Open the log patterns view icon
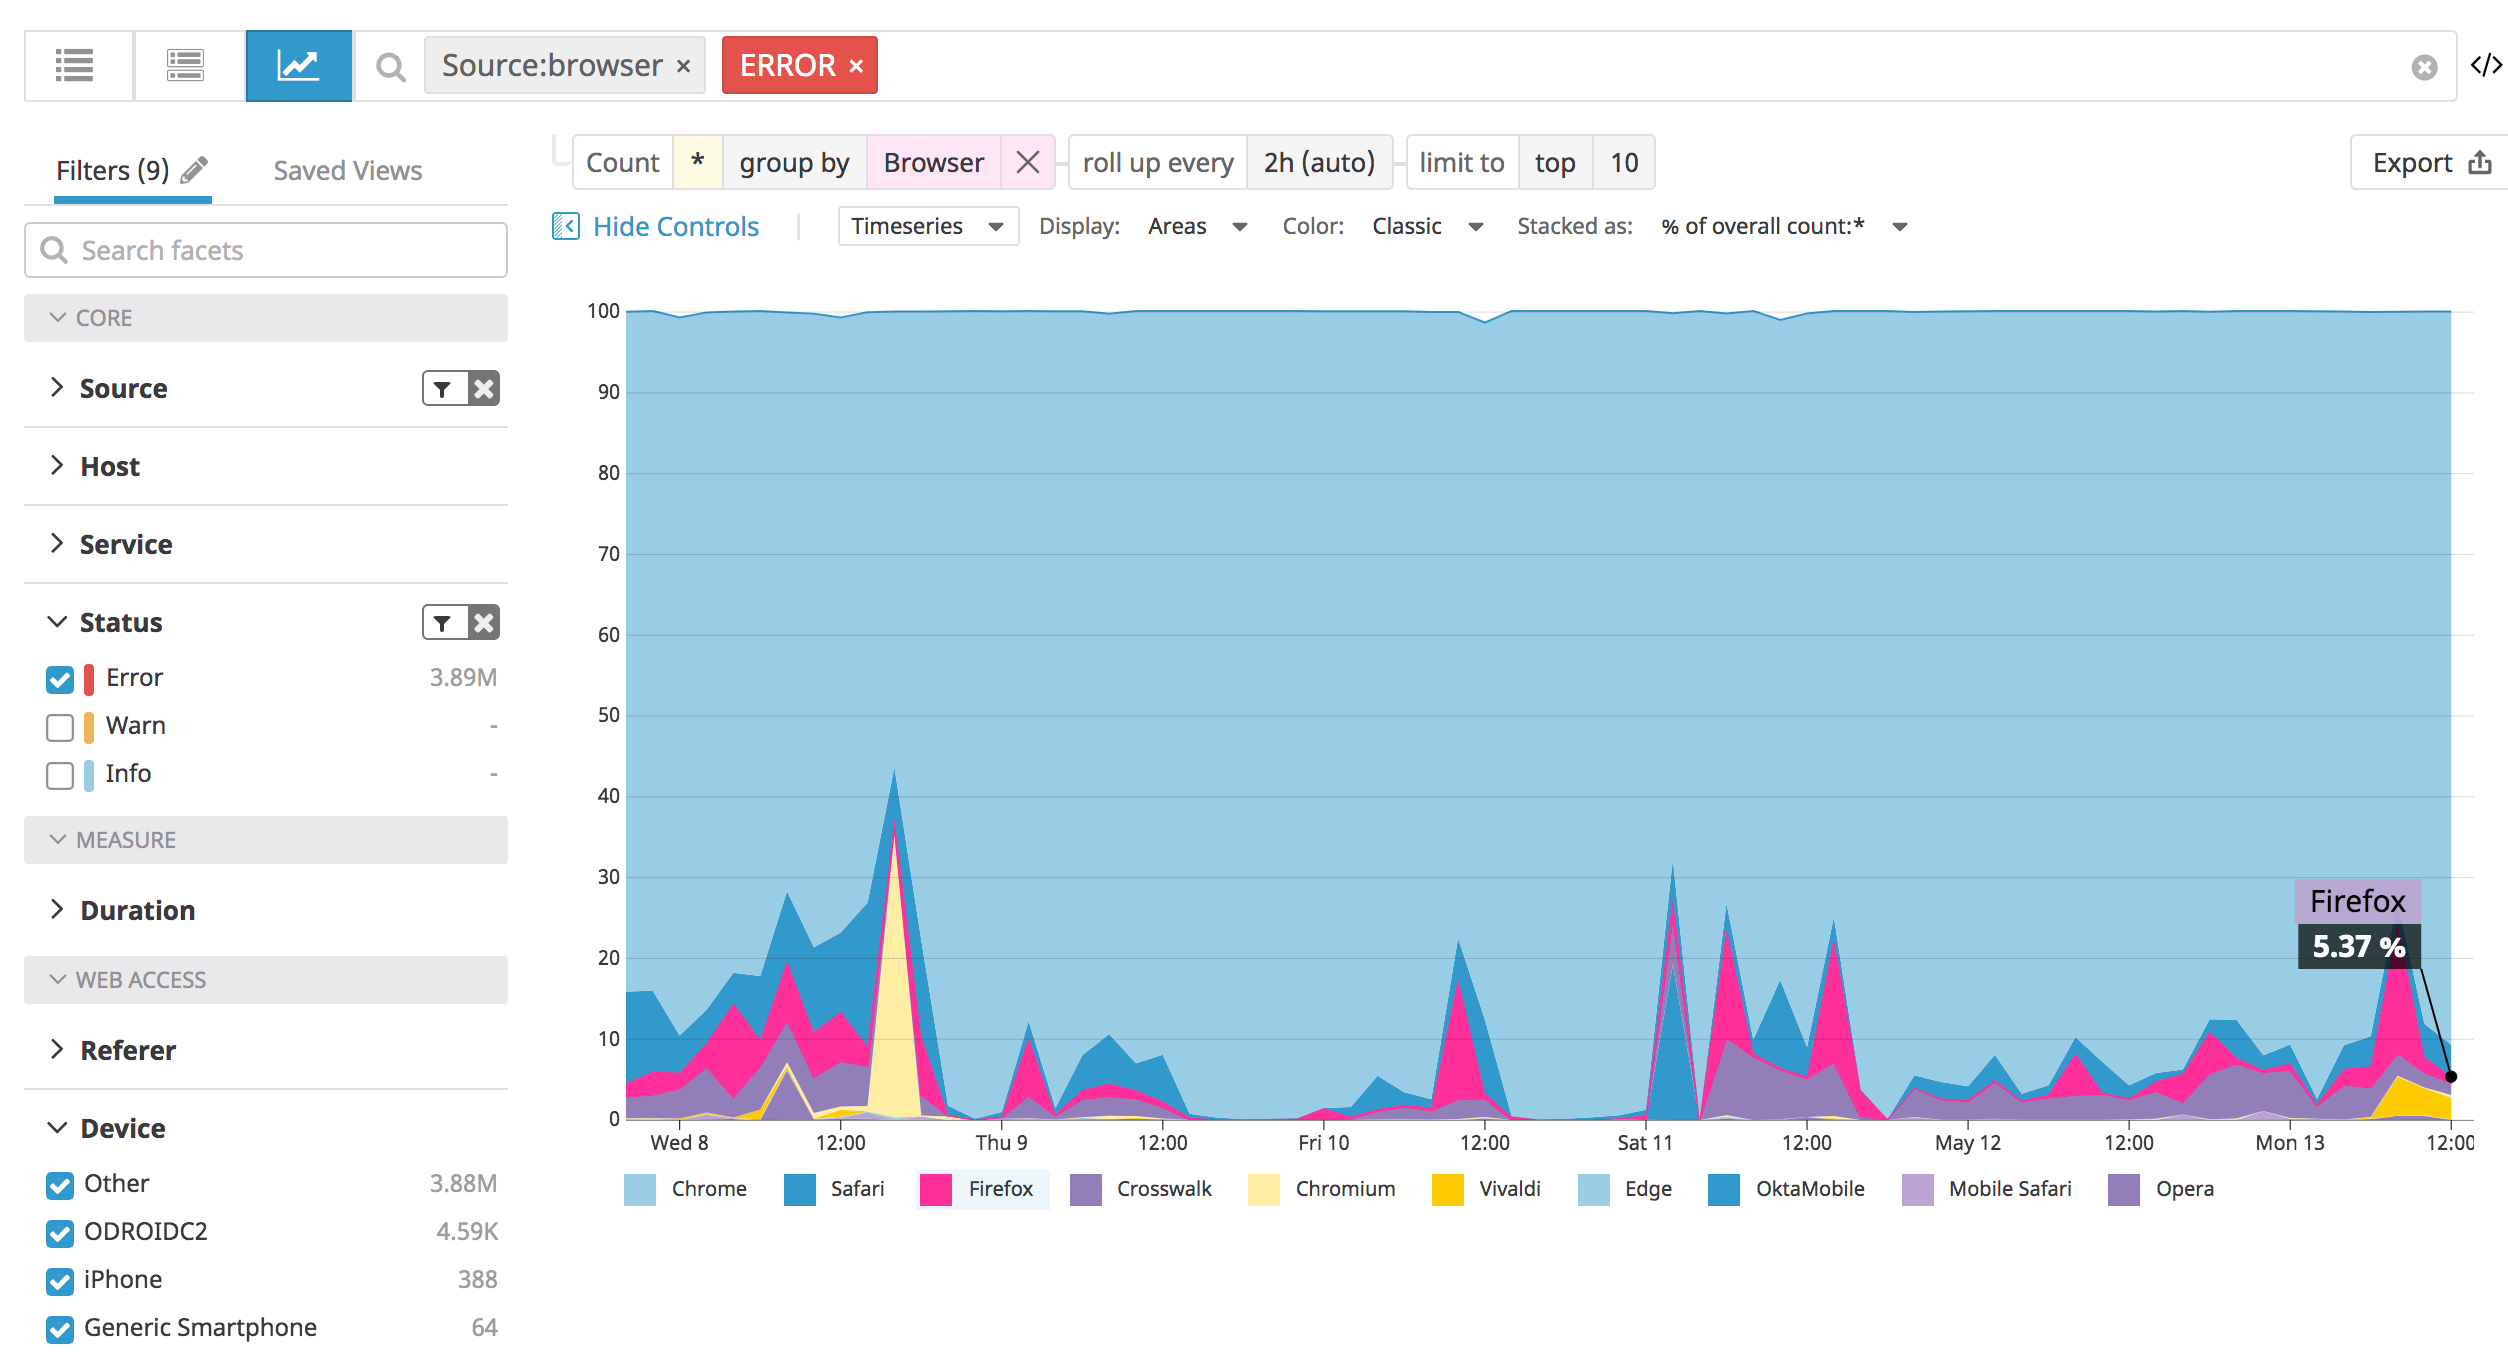 186,65
